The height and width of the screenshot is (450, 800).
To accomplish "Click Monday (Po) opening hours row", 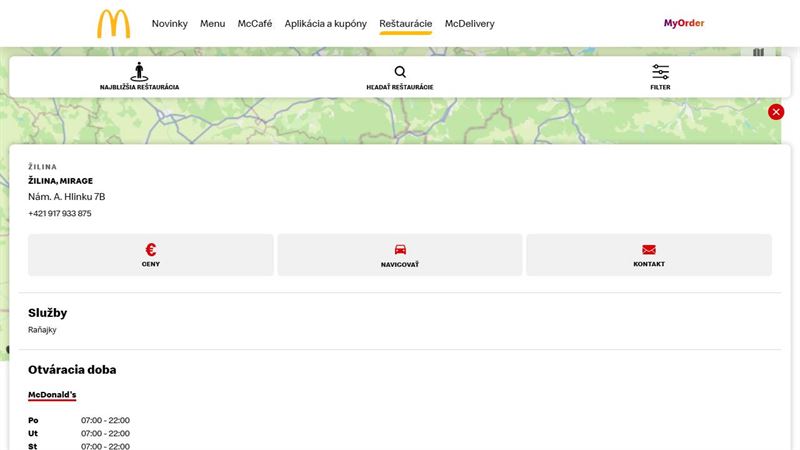I will pyautogui.click(x=79, y=420).
